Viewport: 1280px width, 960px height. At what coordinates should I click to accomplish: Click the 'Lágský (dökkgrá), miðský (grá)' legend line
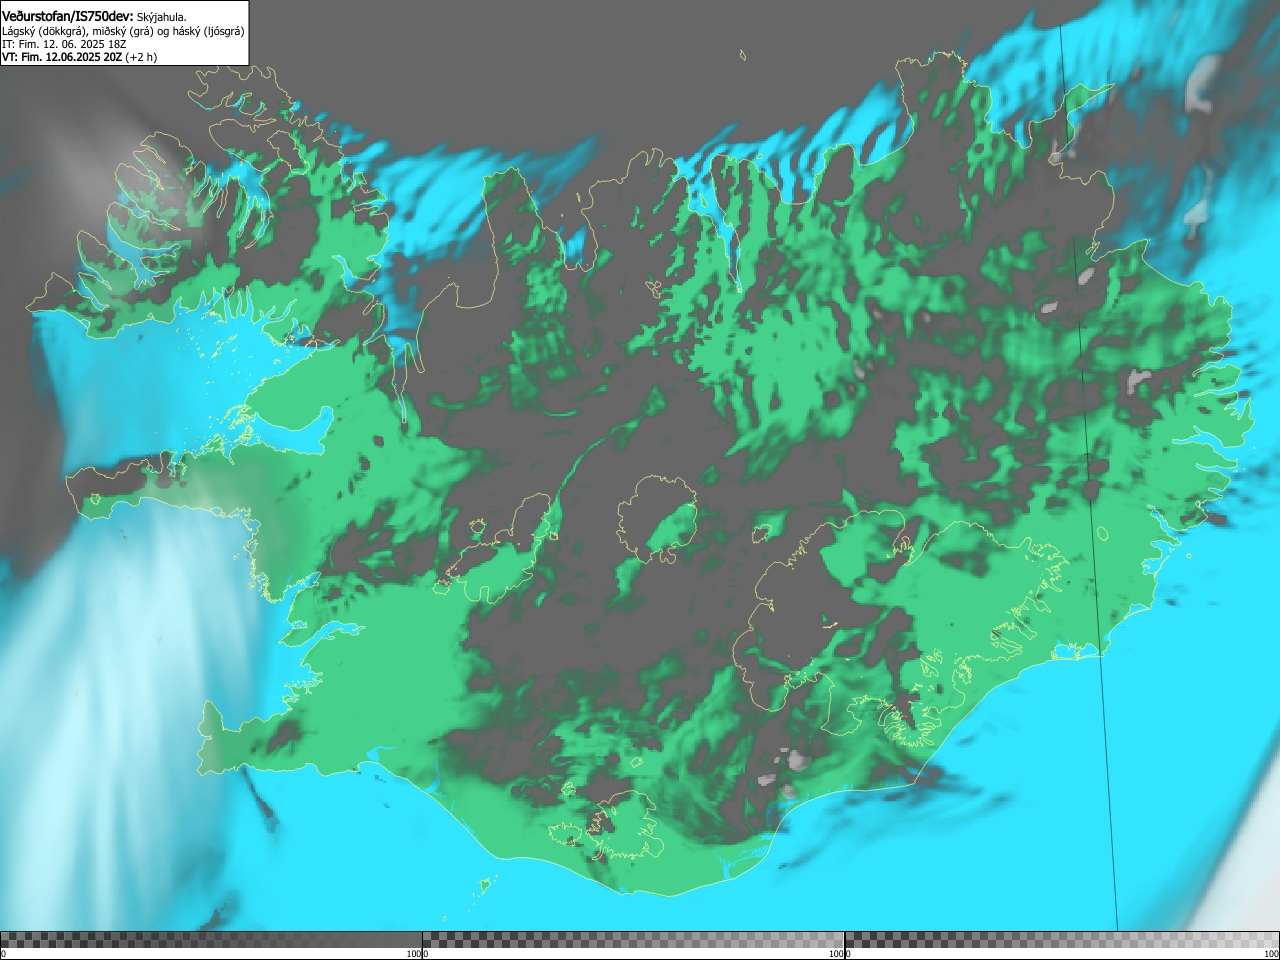(x=123, y=31)
